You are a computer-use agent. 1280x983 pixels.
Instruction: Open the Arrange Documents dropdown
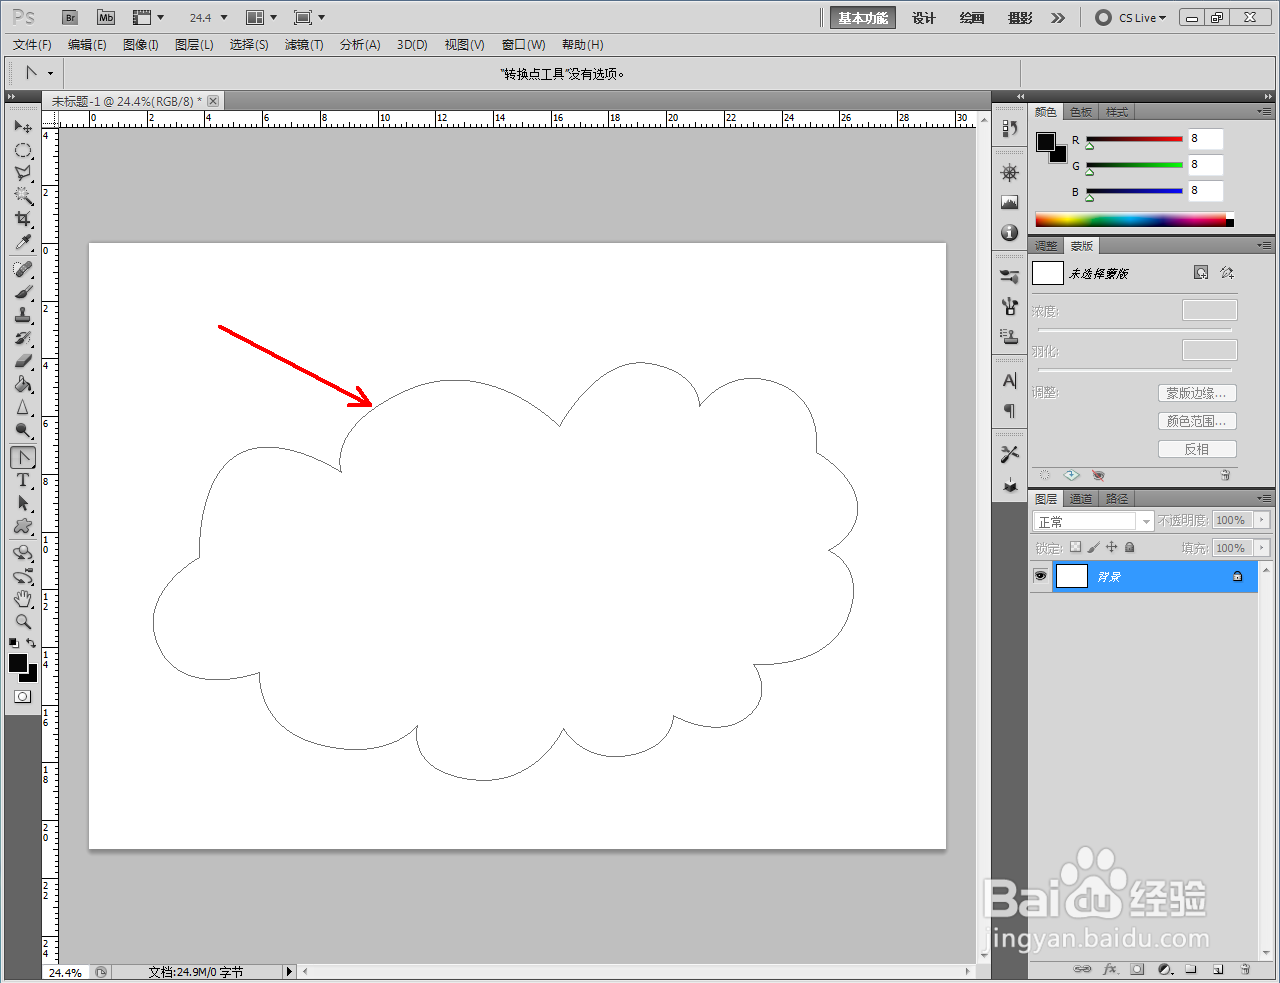point(262,17)
